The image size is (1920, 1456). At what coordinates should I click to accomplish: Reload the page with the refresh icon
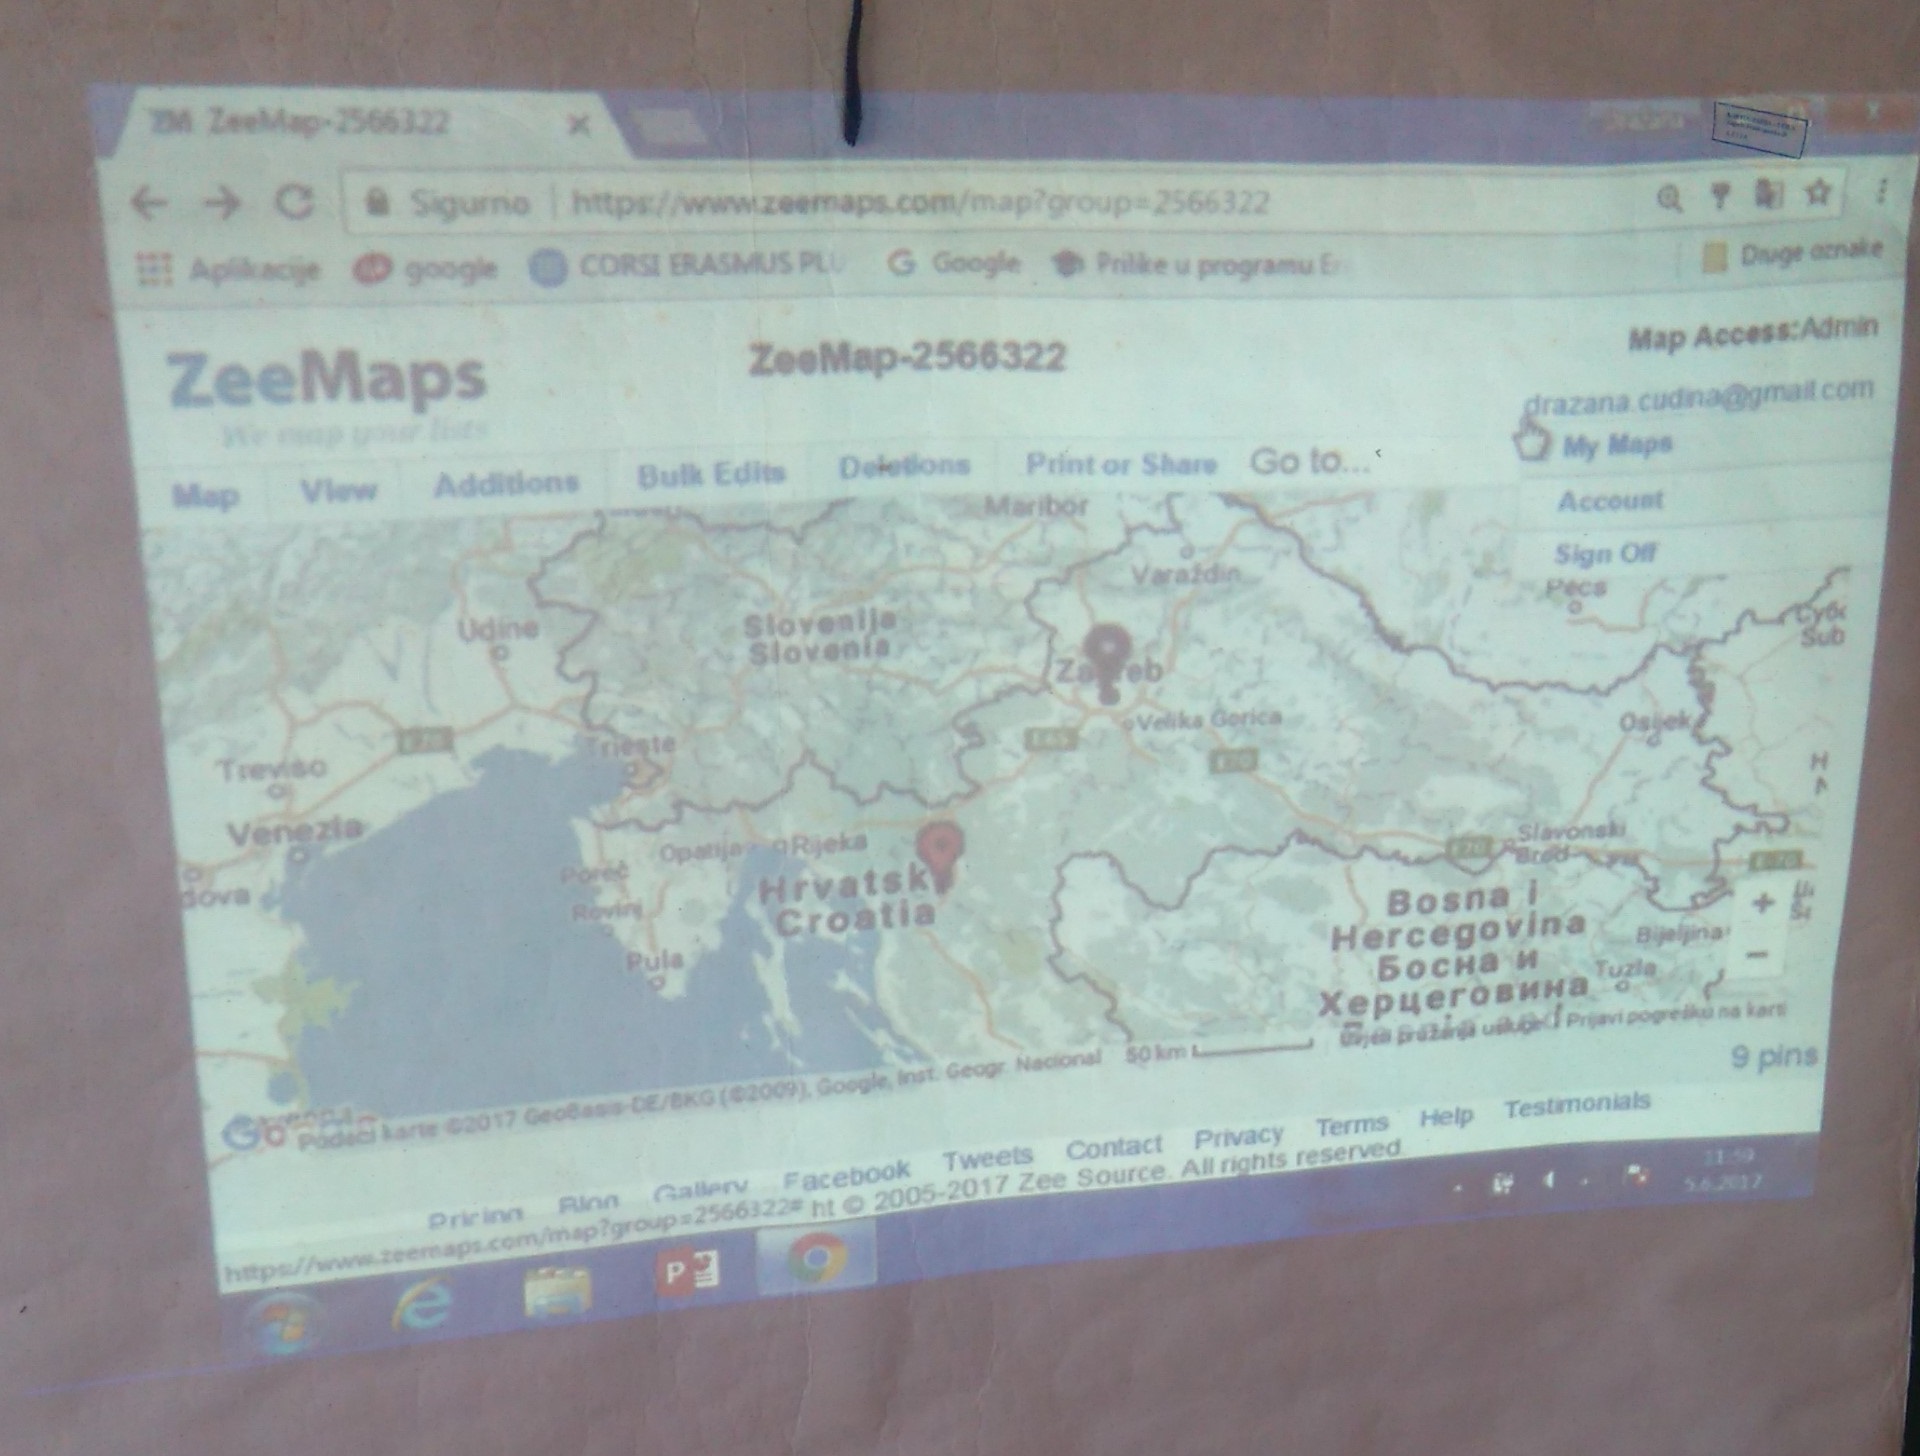tap(294, 203)
